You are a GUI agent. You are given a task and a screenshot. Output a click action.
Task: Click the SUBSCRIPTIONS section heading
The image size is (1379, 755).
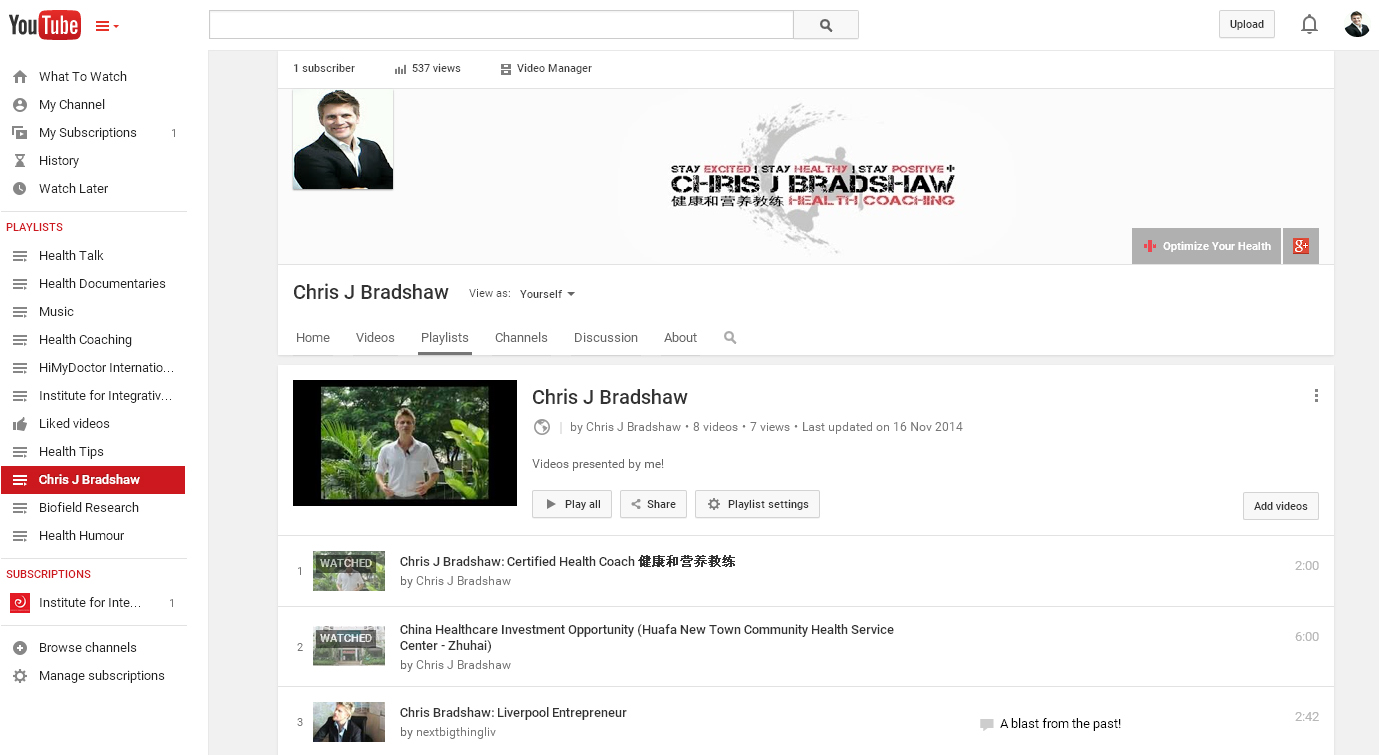point(49,574)
